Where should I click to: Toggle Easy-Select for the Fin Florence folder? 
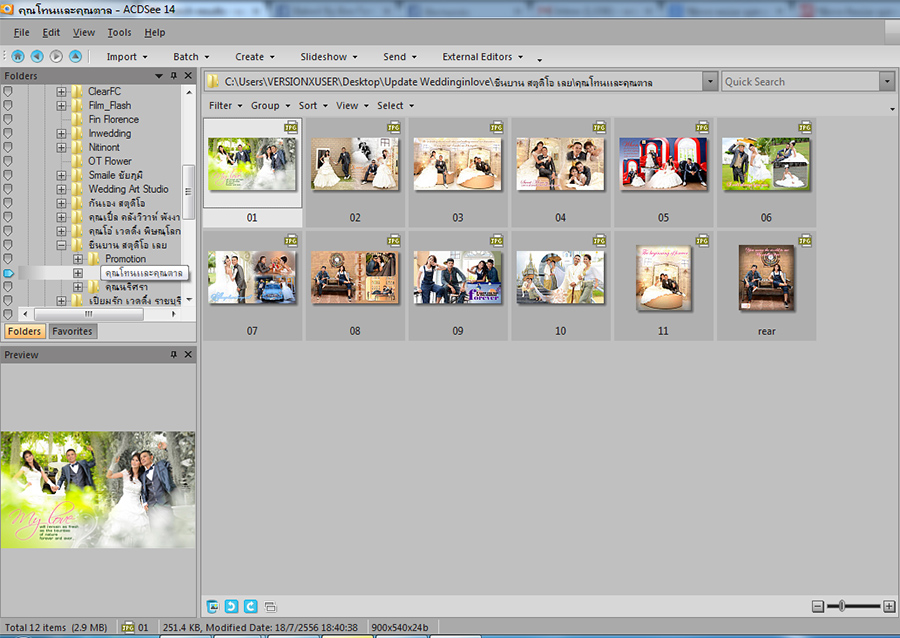tap(8, 119)
